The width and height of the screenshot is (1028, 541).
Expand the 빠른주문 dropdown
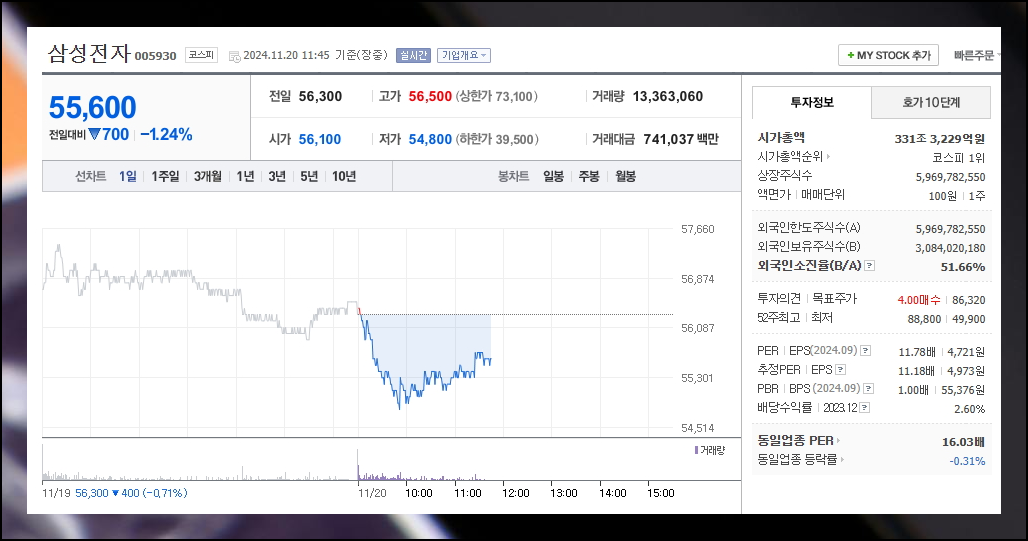977,56
